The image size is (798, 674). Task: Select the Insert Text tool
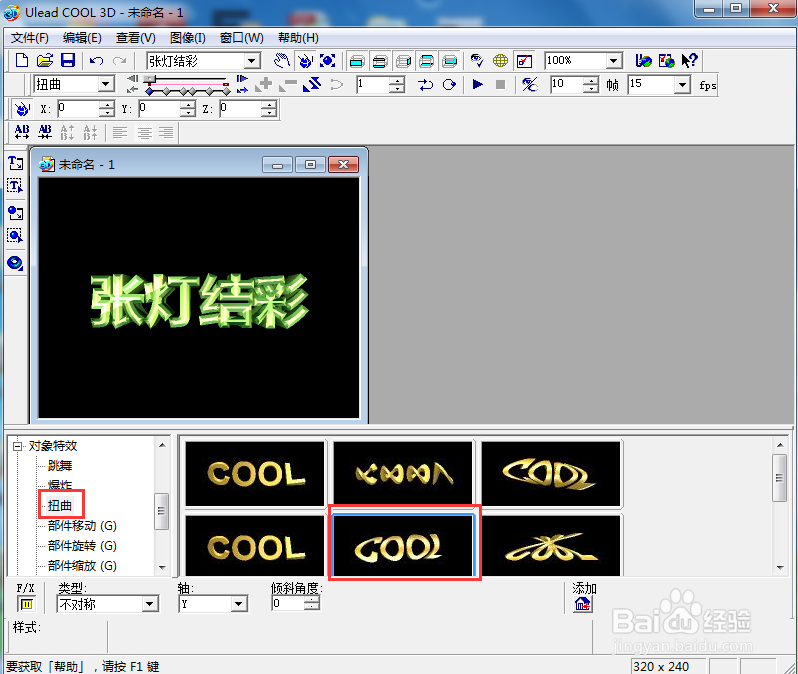coord(15,163)
